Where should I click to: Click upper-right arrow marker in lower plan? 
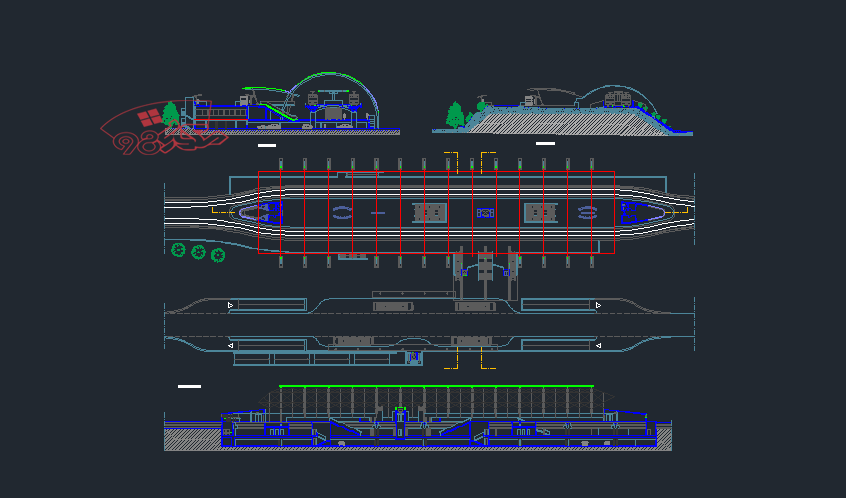(x=598, y=305)
